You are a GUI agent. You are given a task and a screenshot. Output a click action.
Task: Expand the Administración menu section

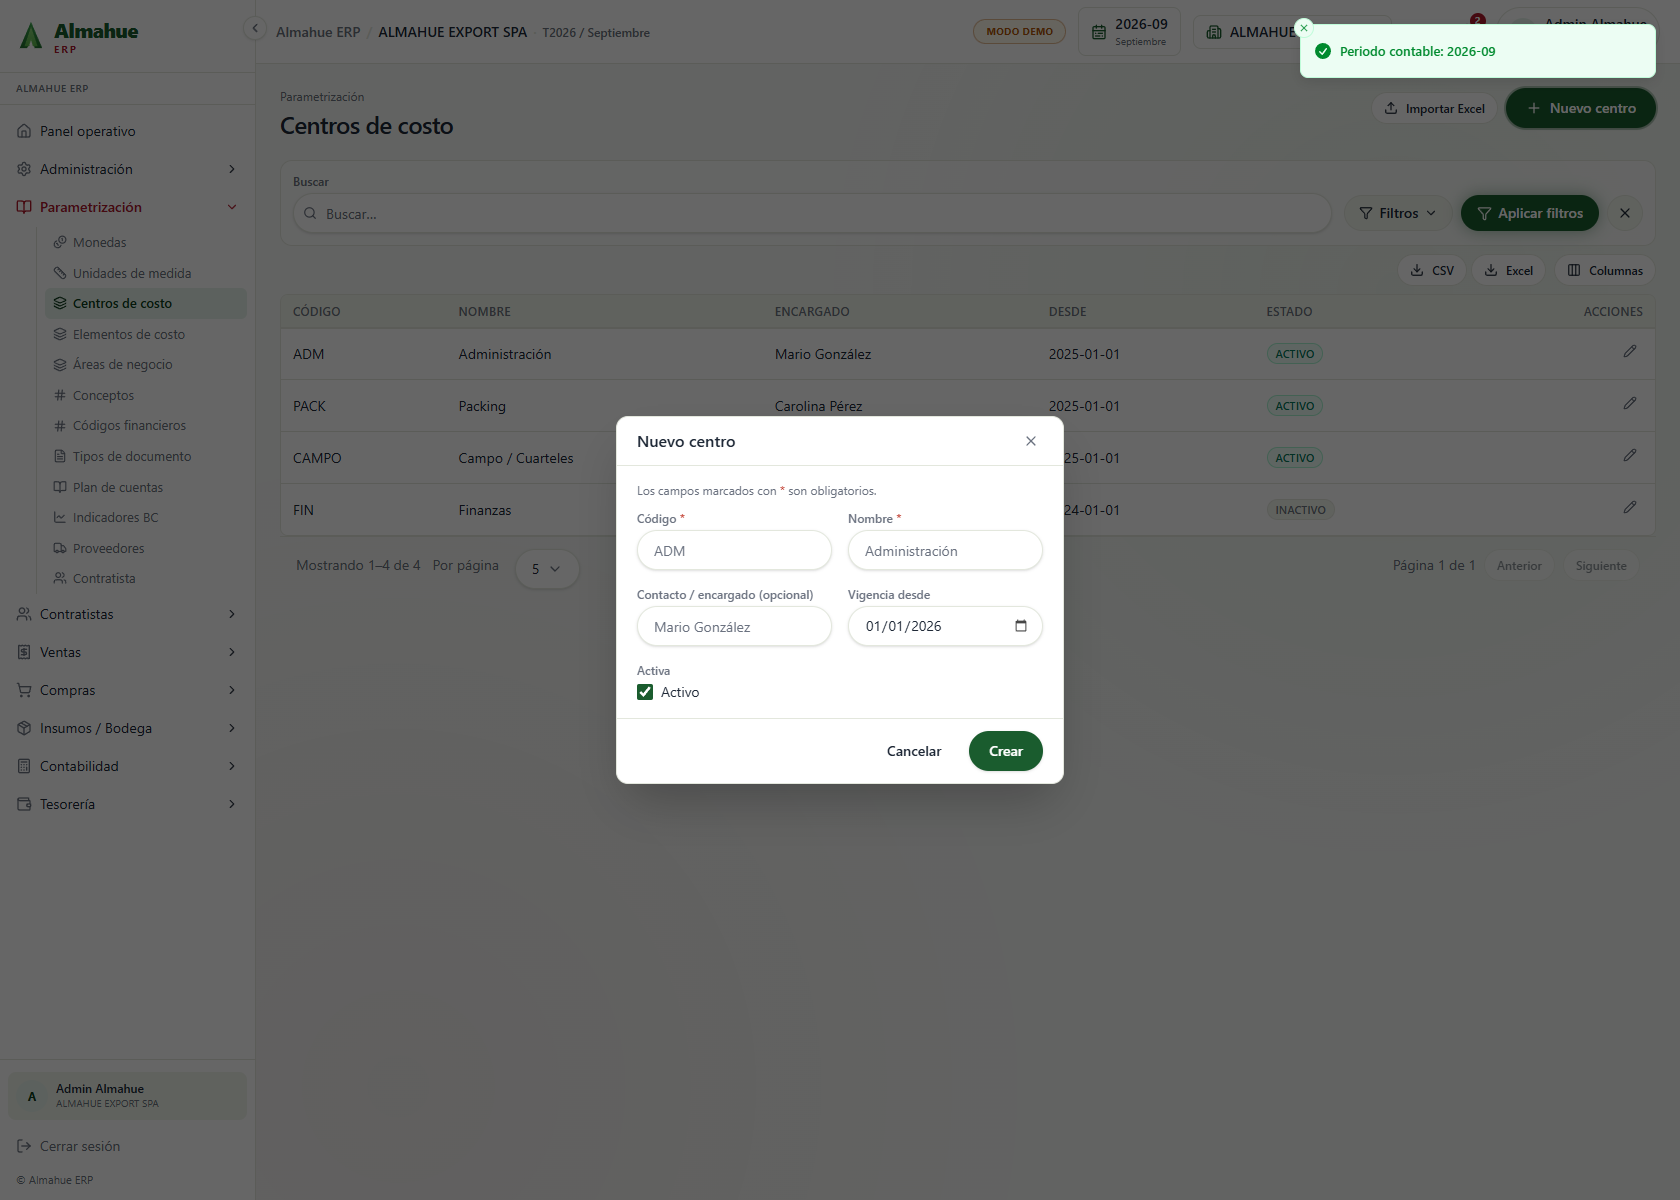[127, 169]
